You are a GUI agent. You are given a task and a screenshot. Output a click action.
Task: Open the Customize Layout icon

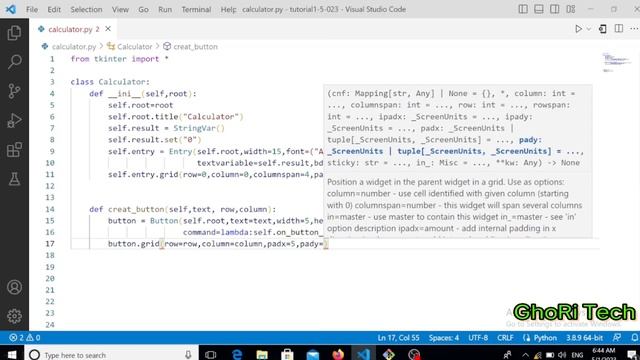[571, 9]
